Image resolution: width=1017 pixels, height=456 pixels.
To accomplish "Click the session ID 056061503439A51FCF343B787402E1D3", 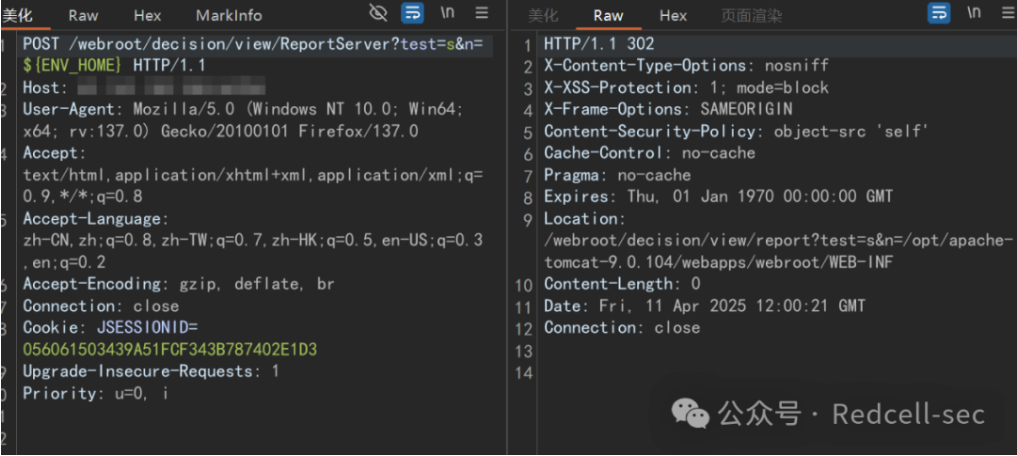I will (170, 350).
